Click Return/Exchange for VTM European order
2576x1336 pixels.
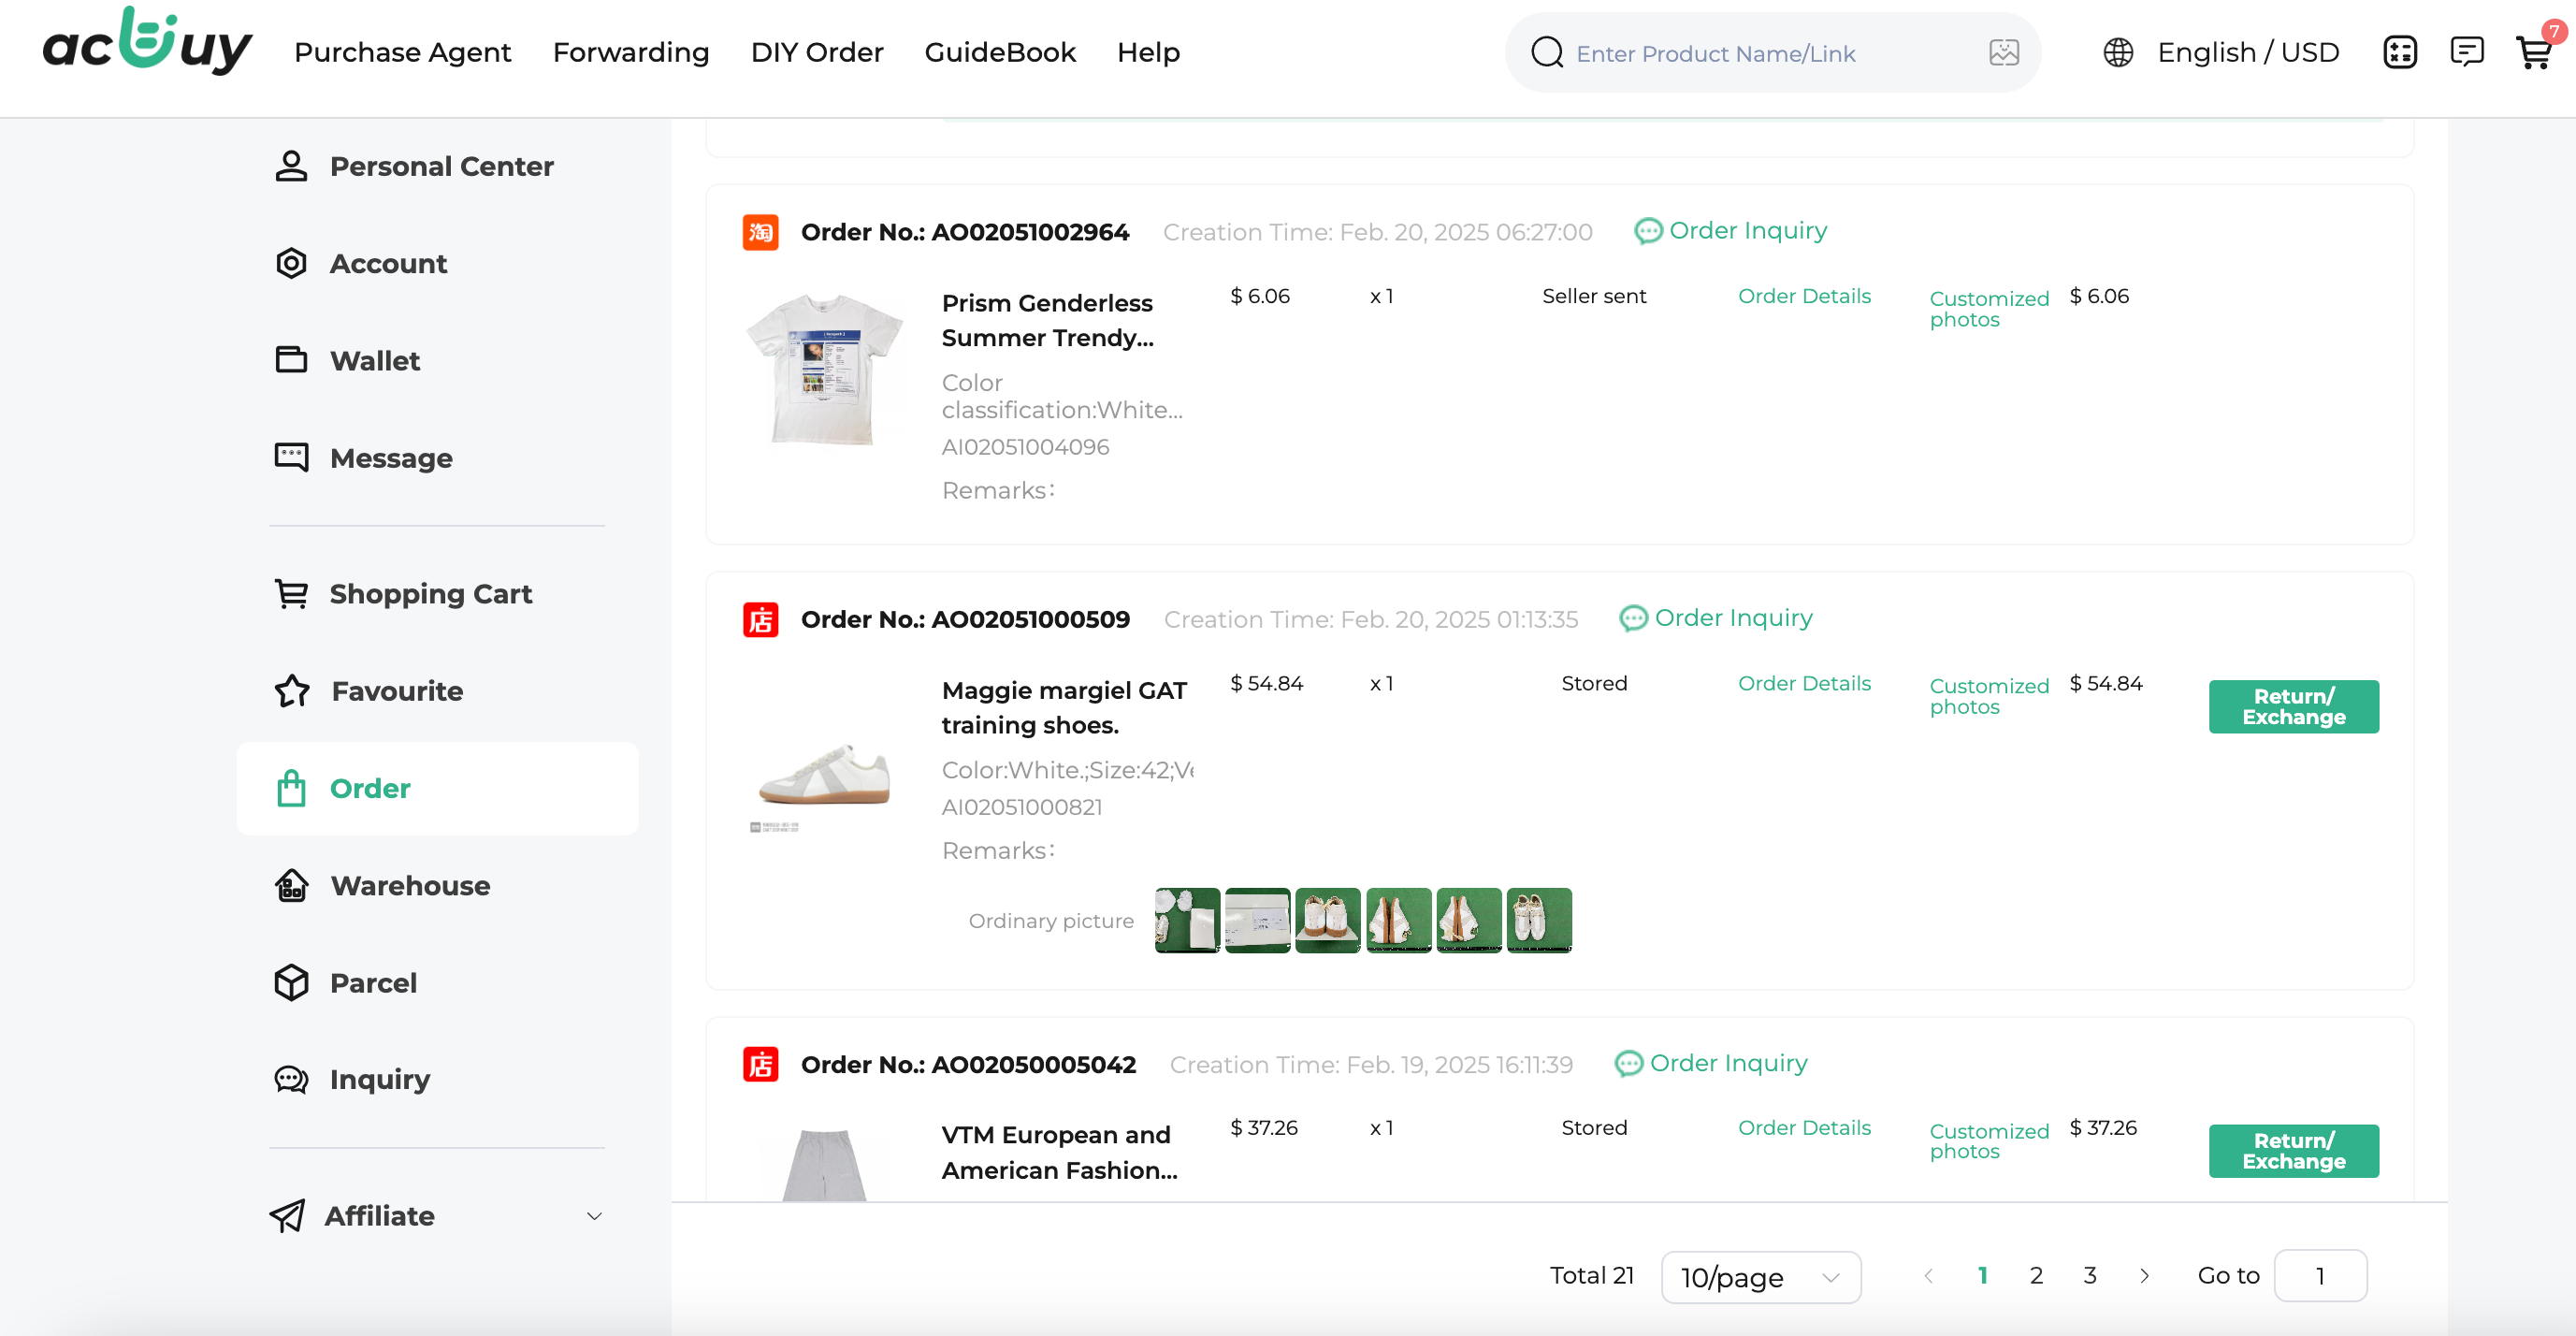[x=2293, y=1151]
